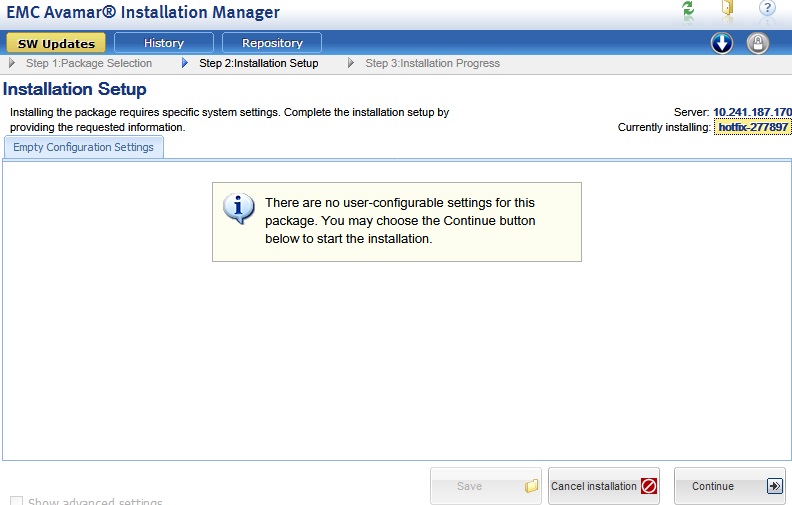
Task: Click the Installation Setup heading
Action: (75, 89)
